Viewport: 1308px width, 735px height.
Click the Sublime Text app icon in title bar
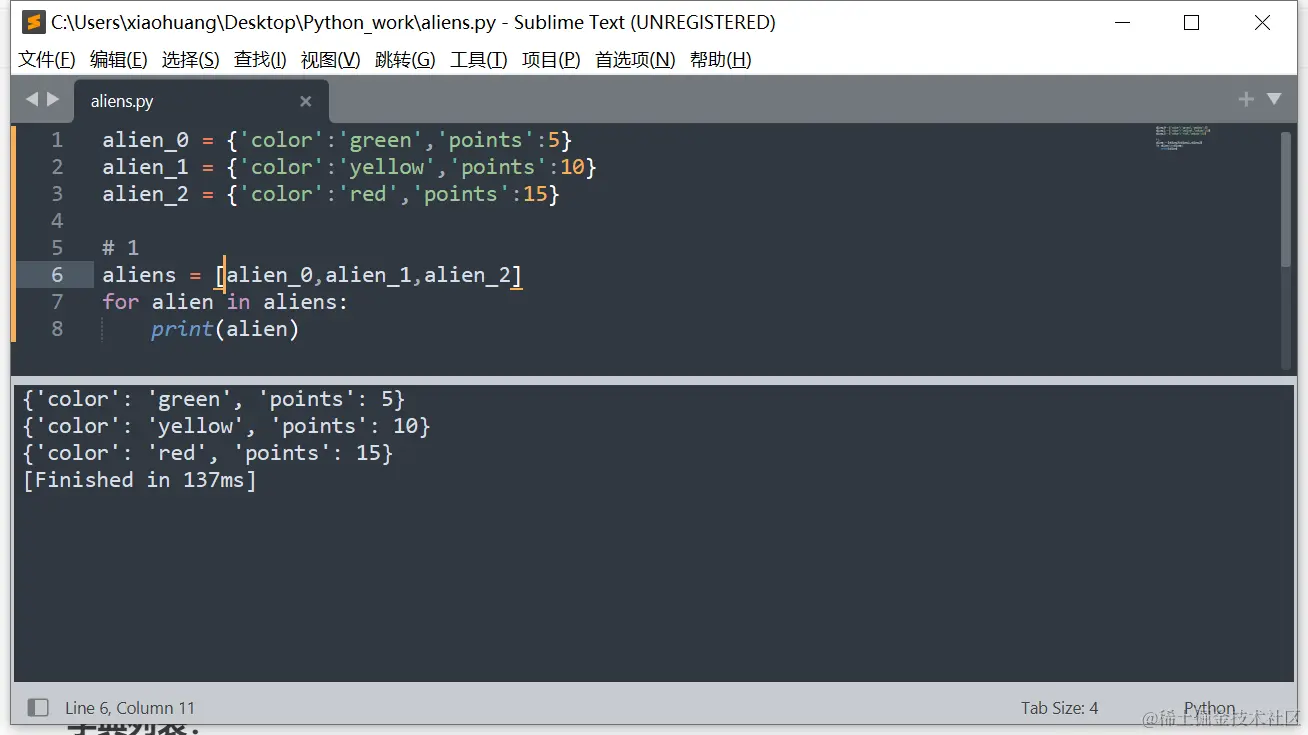coord(35,22)
